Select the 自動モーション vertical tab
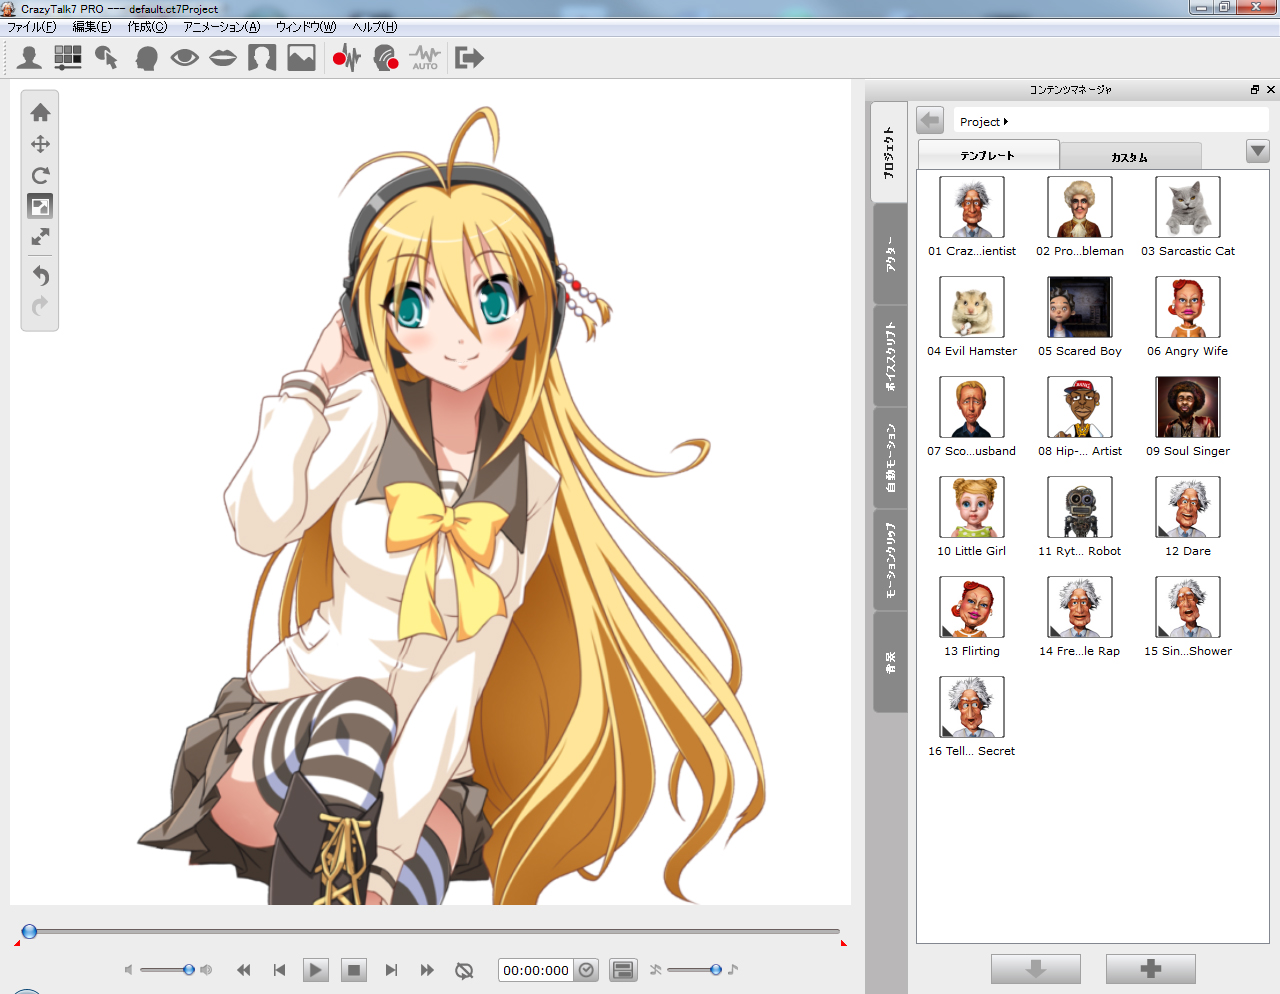The height and width of the screenshot is (994, 1280). [x=890, y=458]
